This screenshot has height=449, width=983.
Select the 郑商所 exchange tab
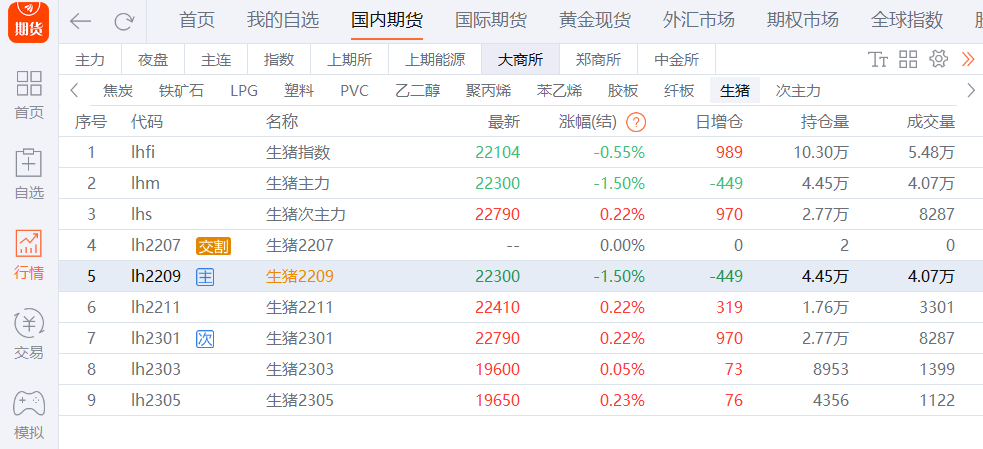click(x=599, y=60)
